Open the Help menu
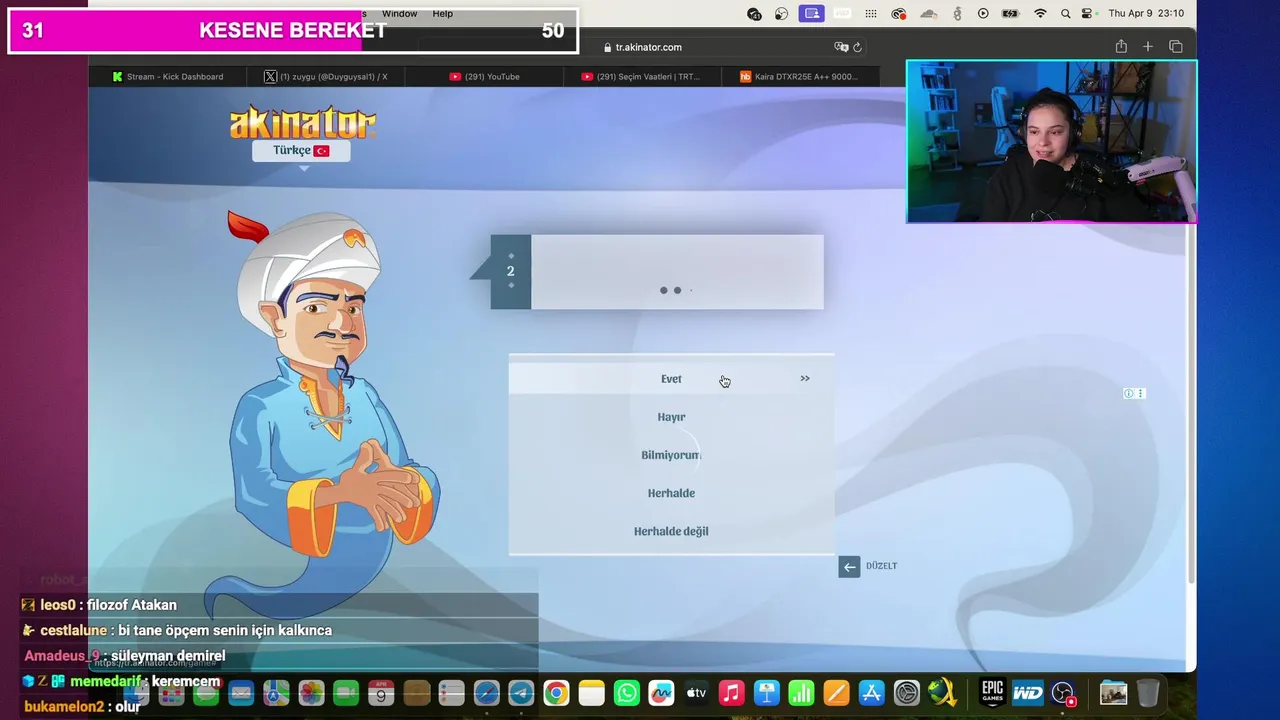 coord(443,13)
